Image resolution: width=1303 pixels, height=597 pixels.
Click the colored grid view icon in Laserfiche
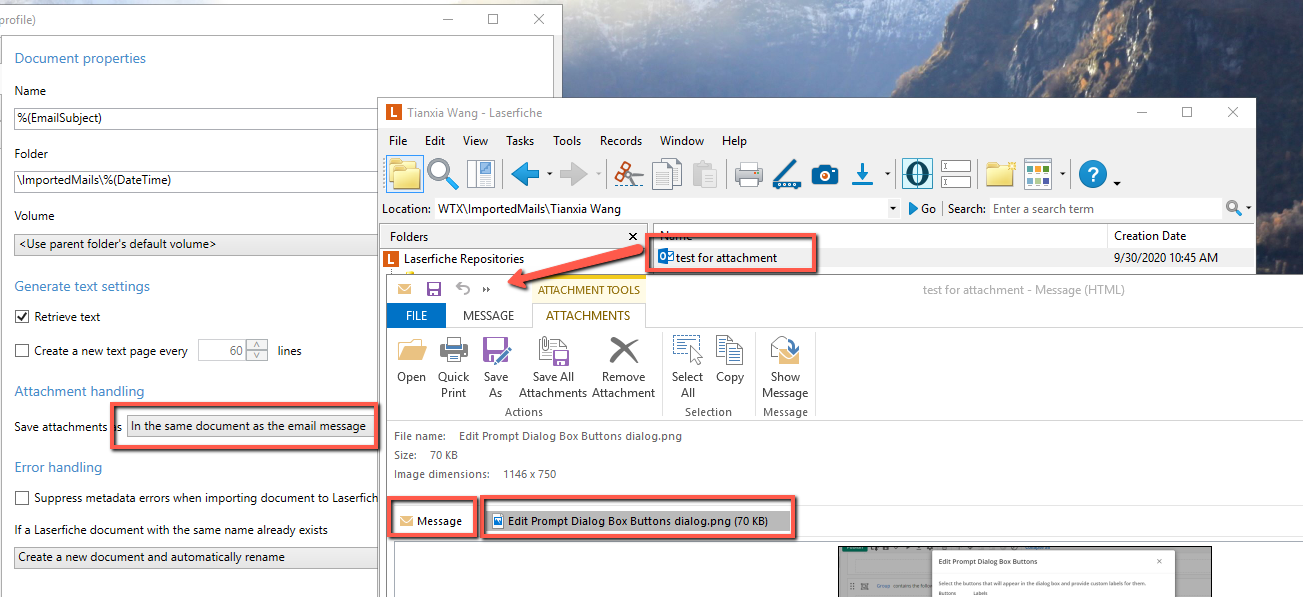coord(1039,173)
